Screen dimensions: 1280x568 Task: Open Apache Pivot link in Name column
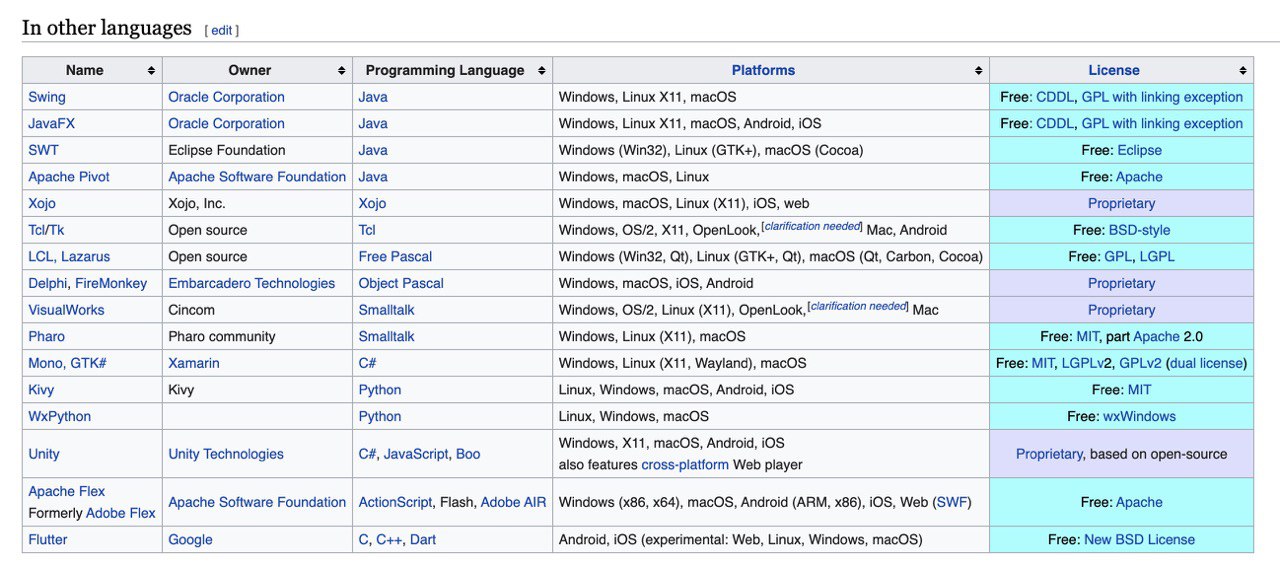(x=69, y=177)
